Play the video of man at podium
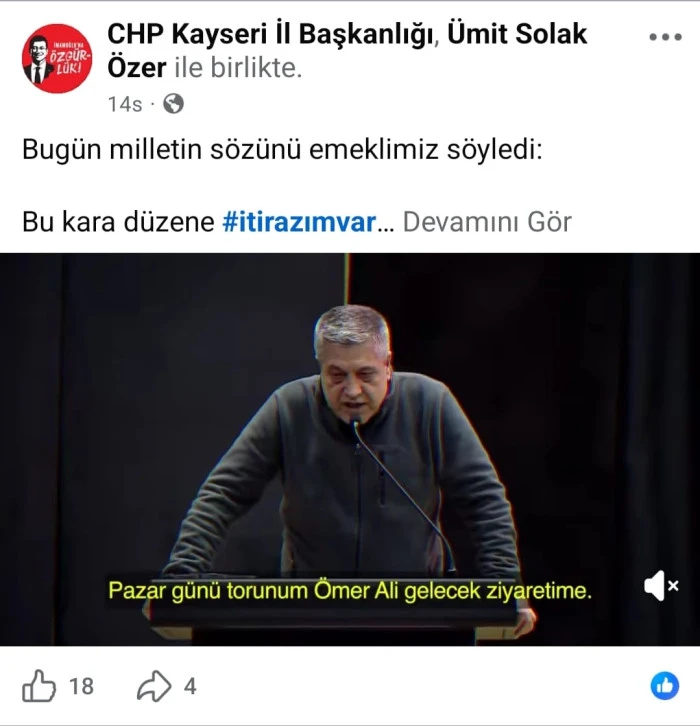This screenshot has width=700, height=726. pos(350,449)
